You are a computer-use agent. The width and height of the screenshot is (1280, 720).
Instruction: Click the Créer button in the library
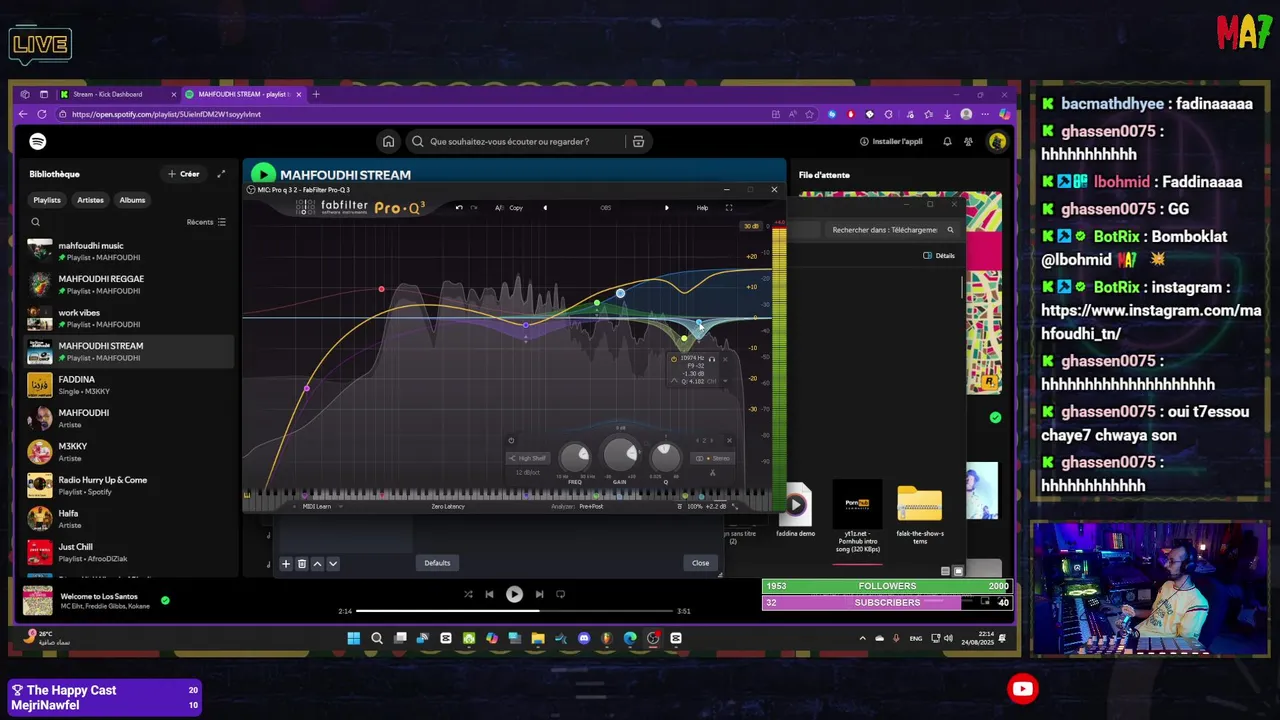(x=184, y=174)
